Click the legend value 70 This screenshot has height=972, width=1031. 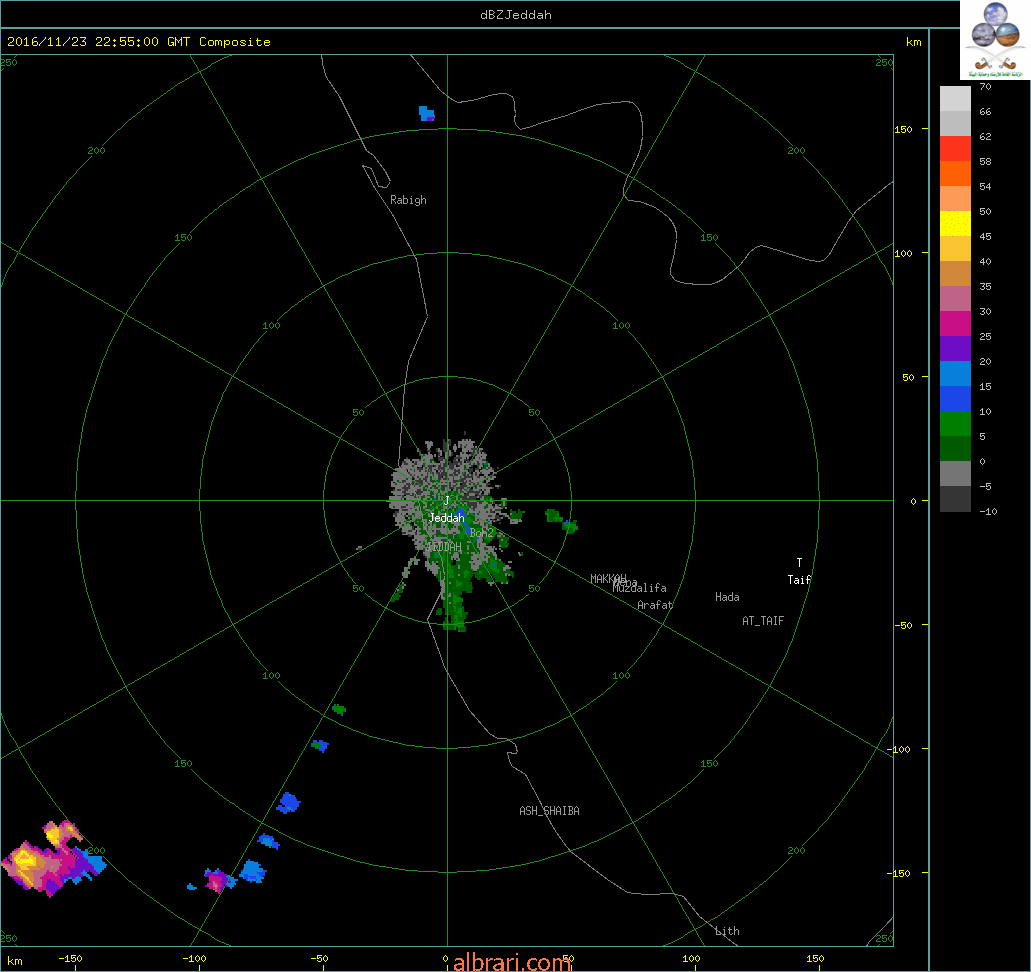pyautogui.click(x=985, y=86)
